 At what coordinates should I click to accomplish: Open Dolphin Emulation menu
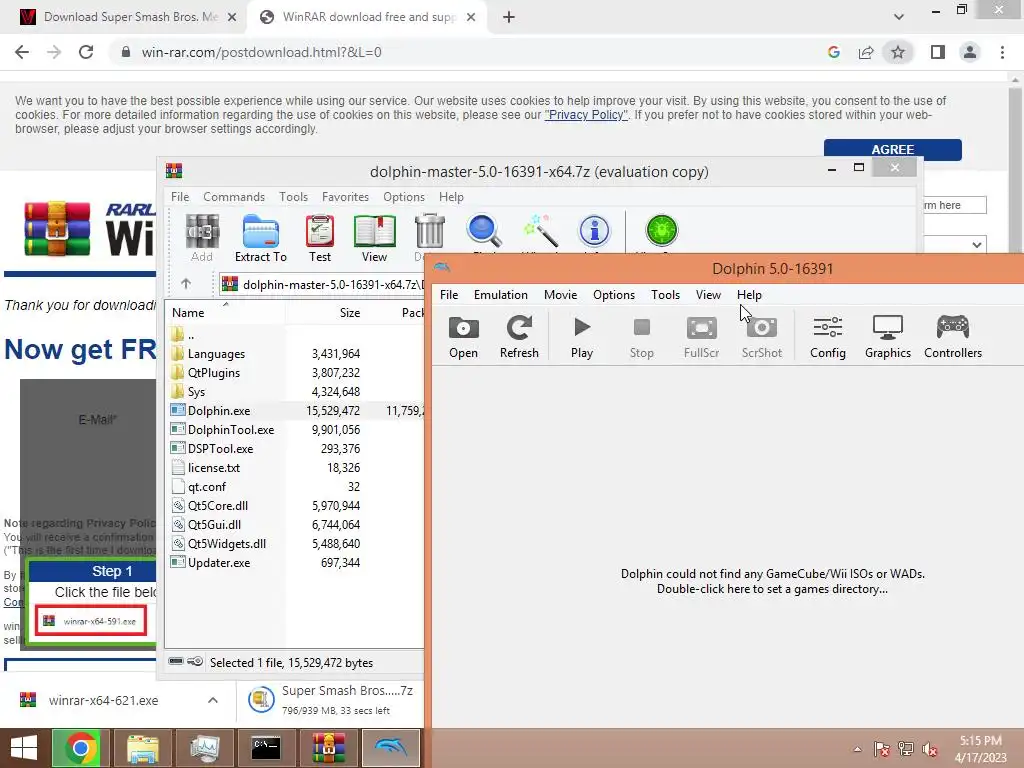501,295
